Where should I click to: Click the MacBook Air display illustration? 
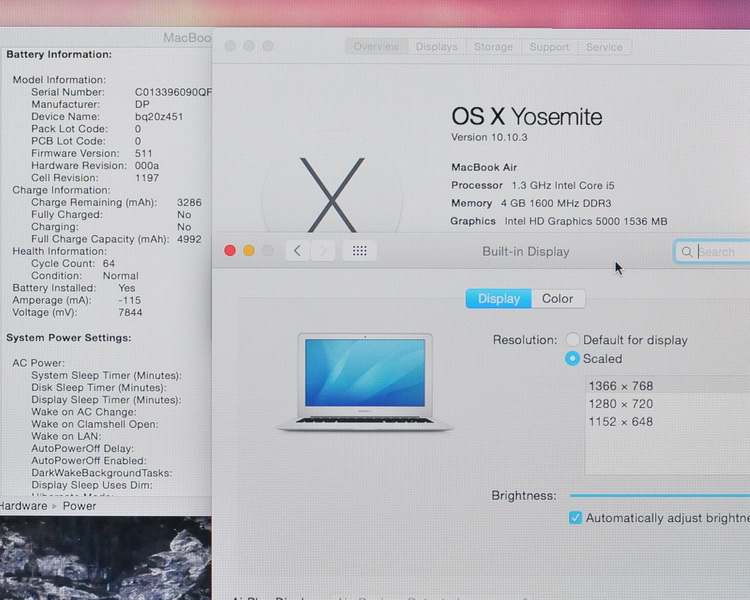coord(364,382)
